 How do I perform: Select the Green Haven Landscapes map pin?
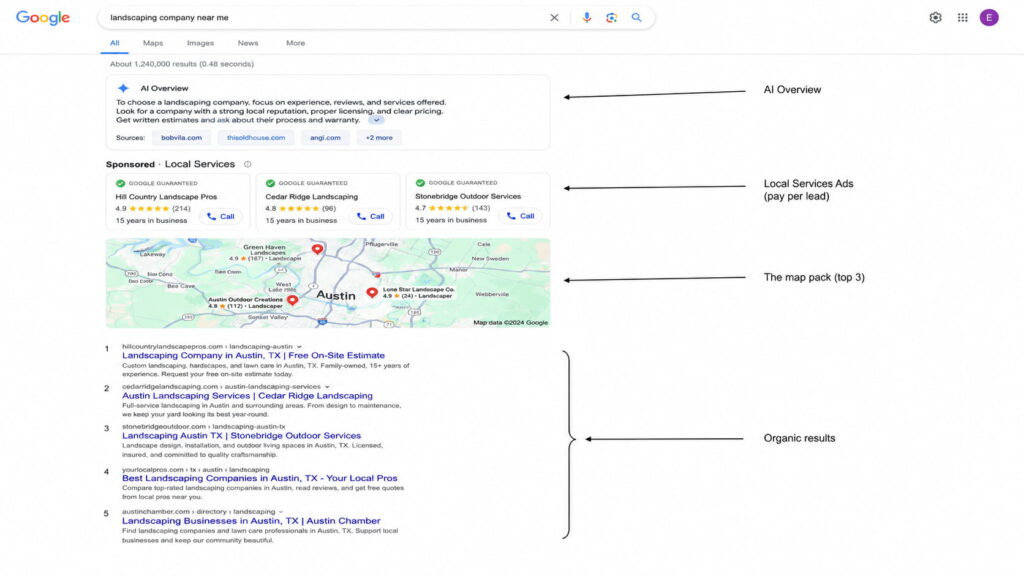[x=317, y=249]
